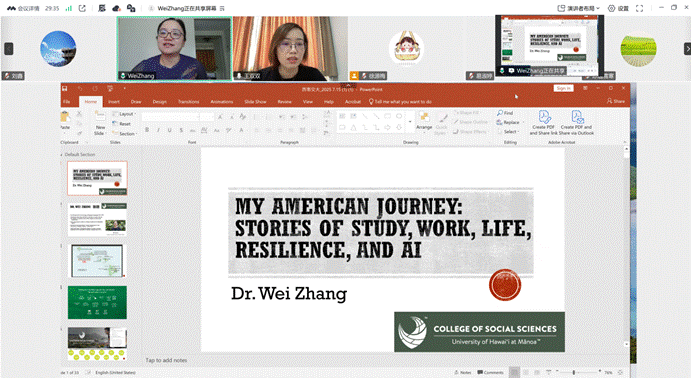Switch to the Design ribbon tab
This screenshot has width=691, height=378.
[160, 102]
